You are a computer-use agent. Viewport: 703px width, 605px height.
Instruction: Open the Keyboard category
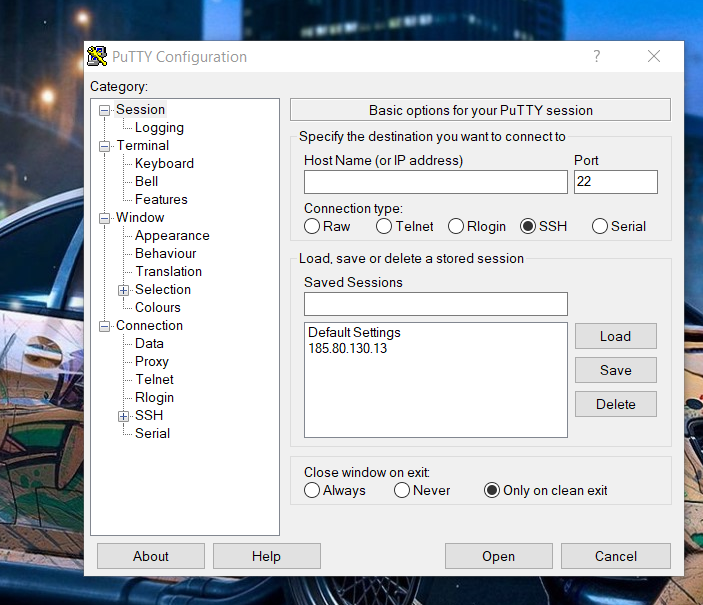(x=164, y=164)
